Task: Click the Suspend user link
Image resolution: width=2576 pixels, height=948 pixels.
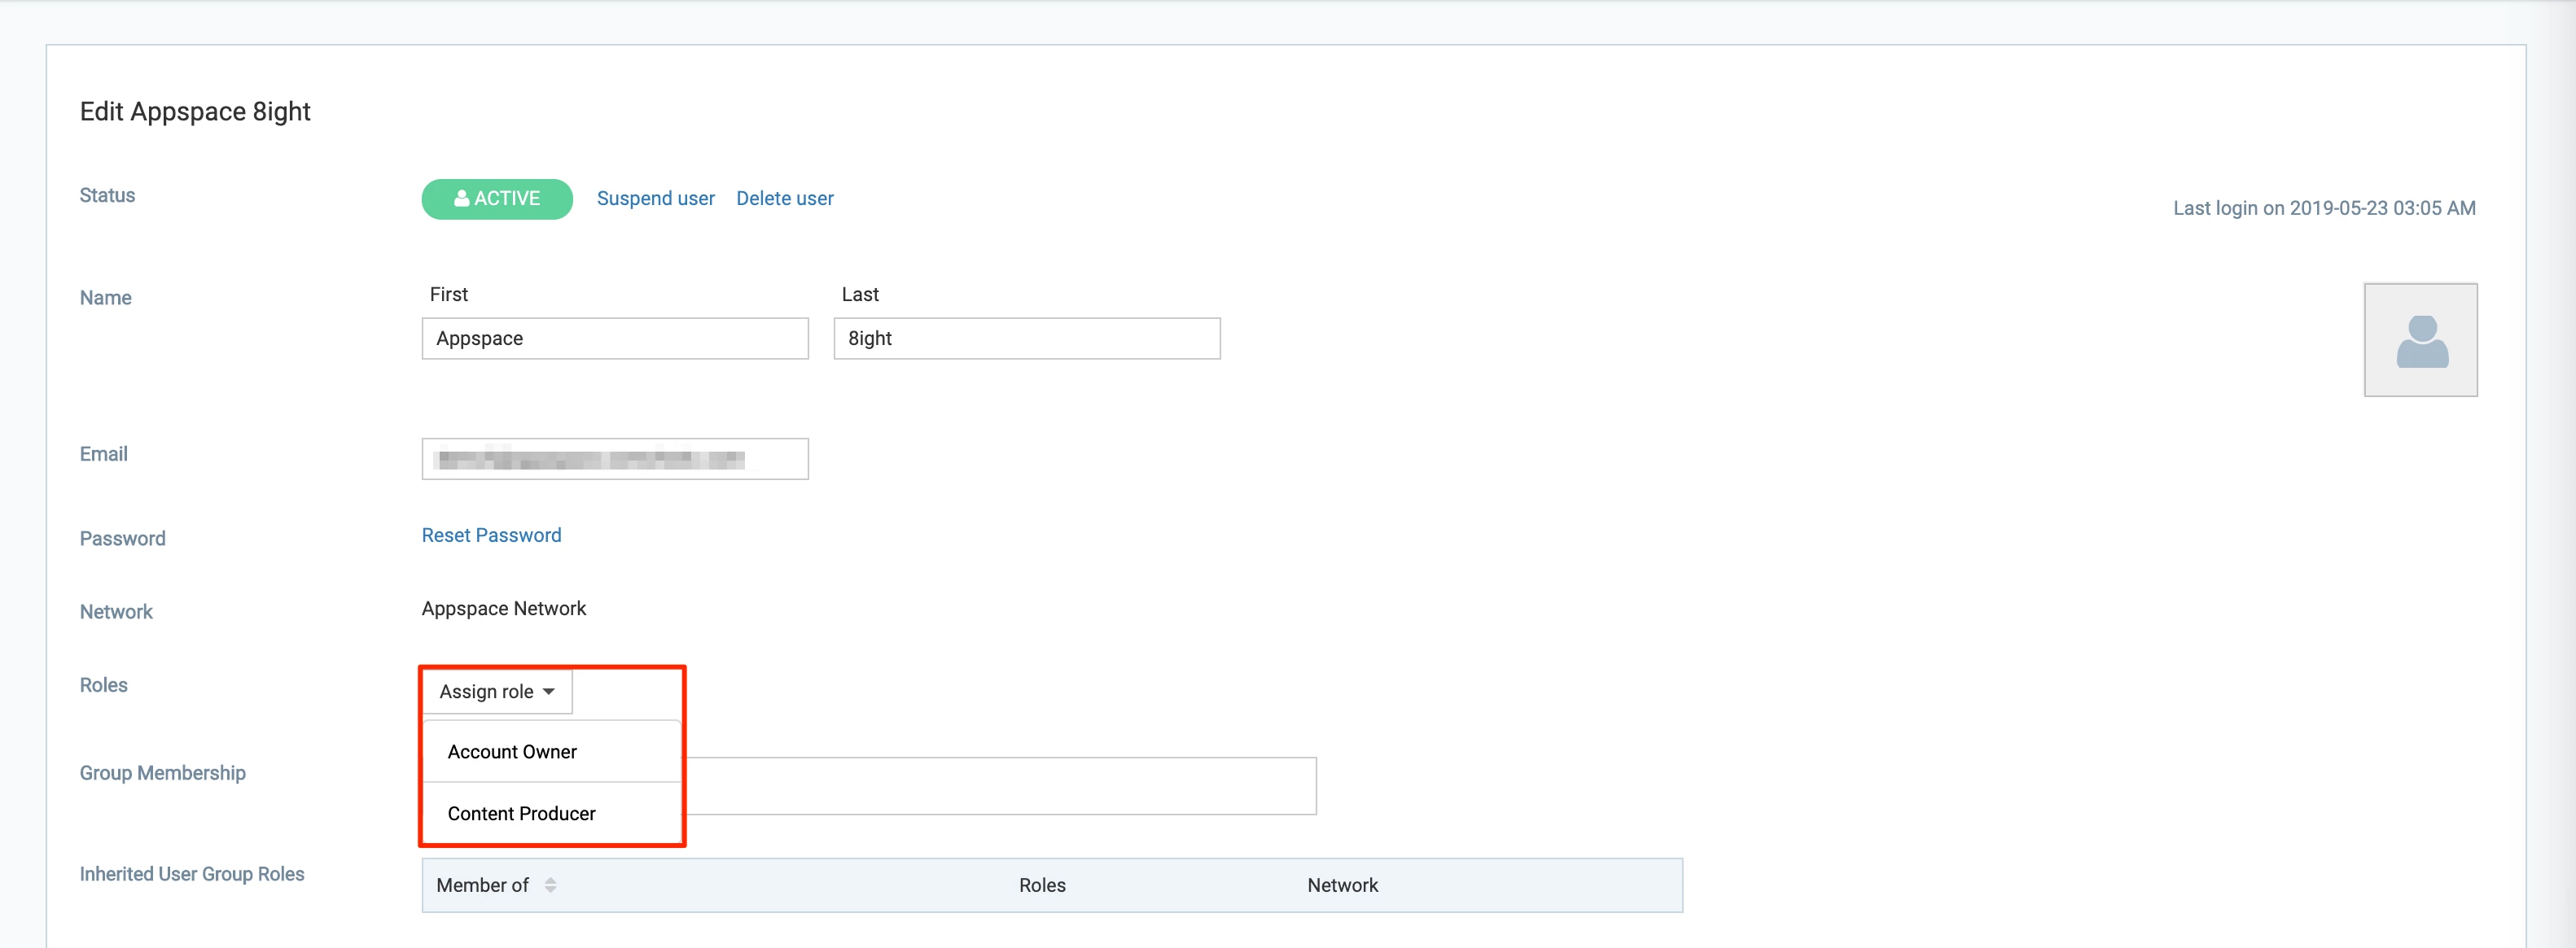Action: pos(655,198)
